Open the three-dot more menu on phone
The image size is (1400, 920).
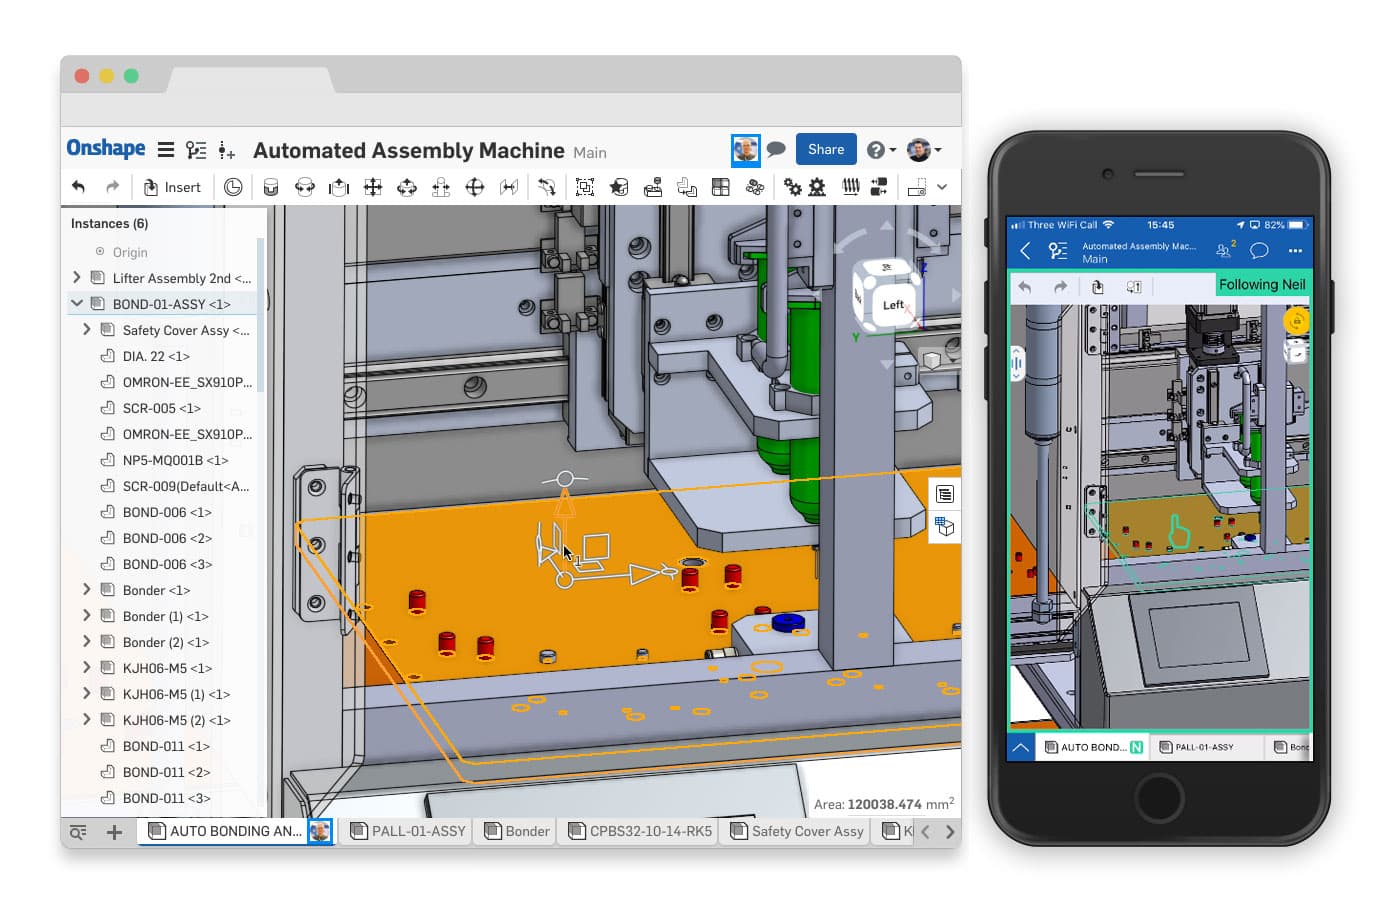pyautogui.click(x=1295, y=251)
